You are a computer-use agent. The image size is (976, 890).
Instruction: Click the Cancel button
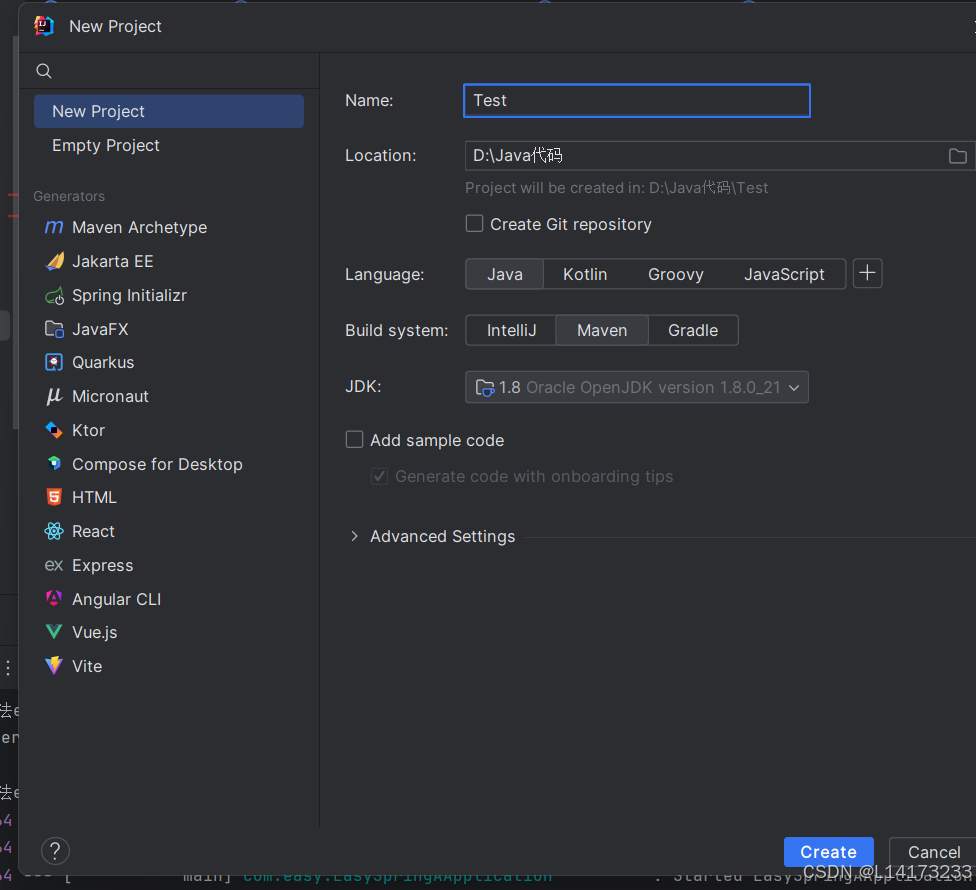point(934,851)
